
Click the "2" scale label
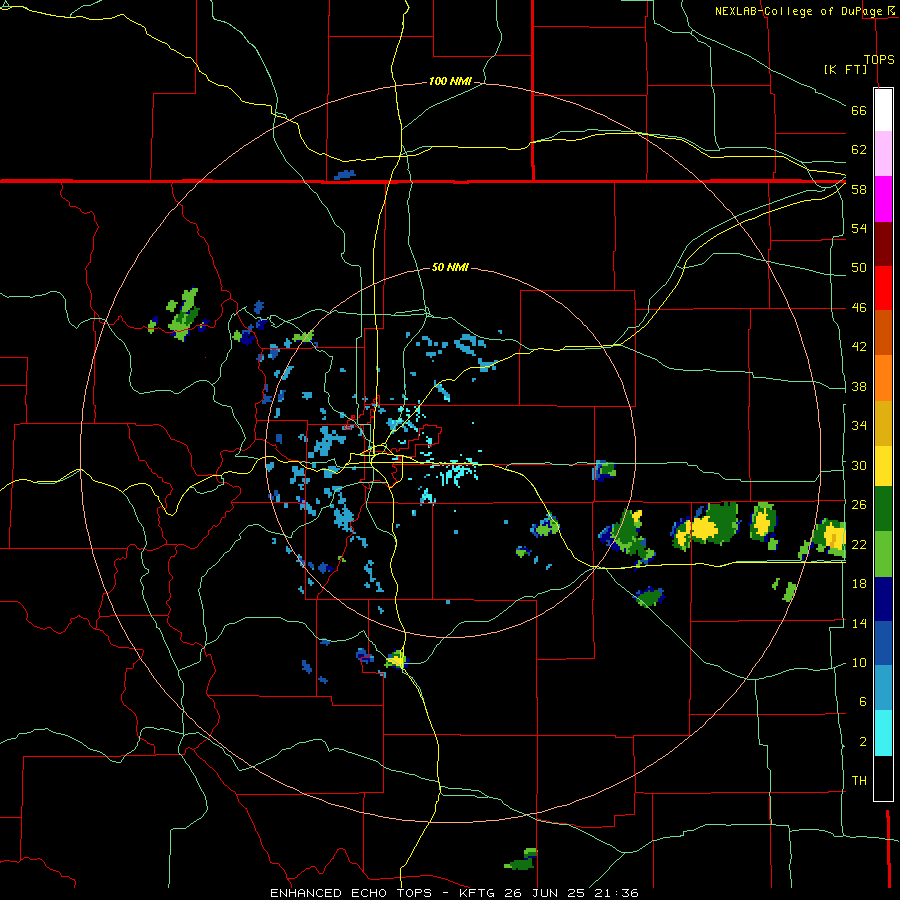[x=862, y=742]
